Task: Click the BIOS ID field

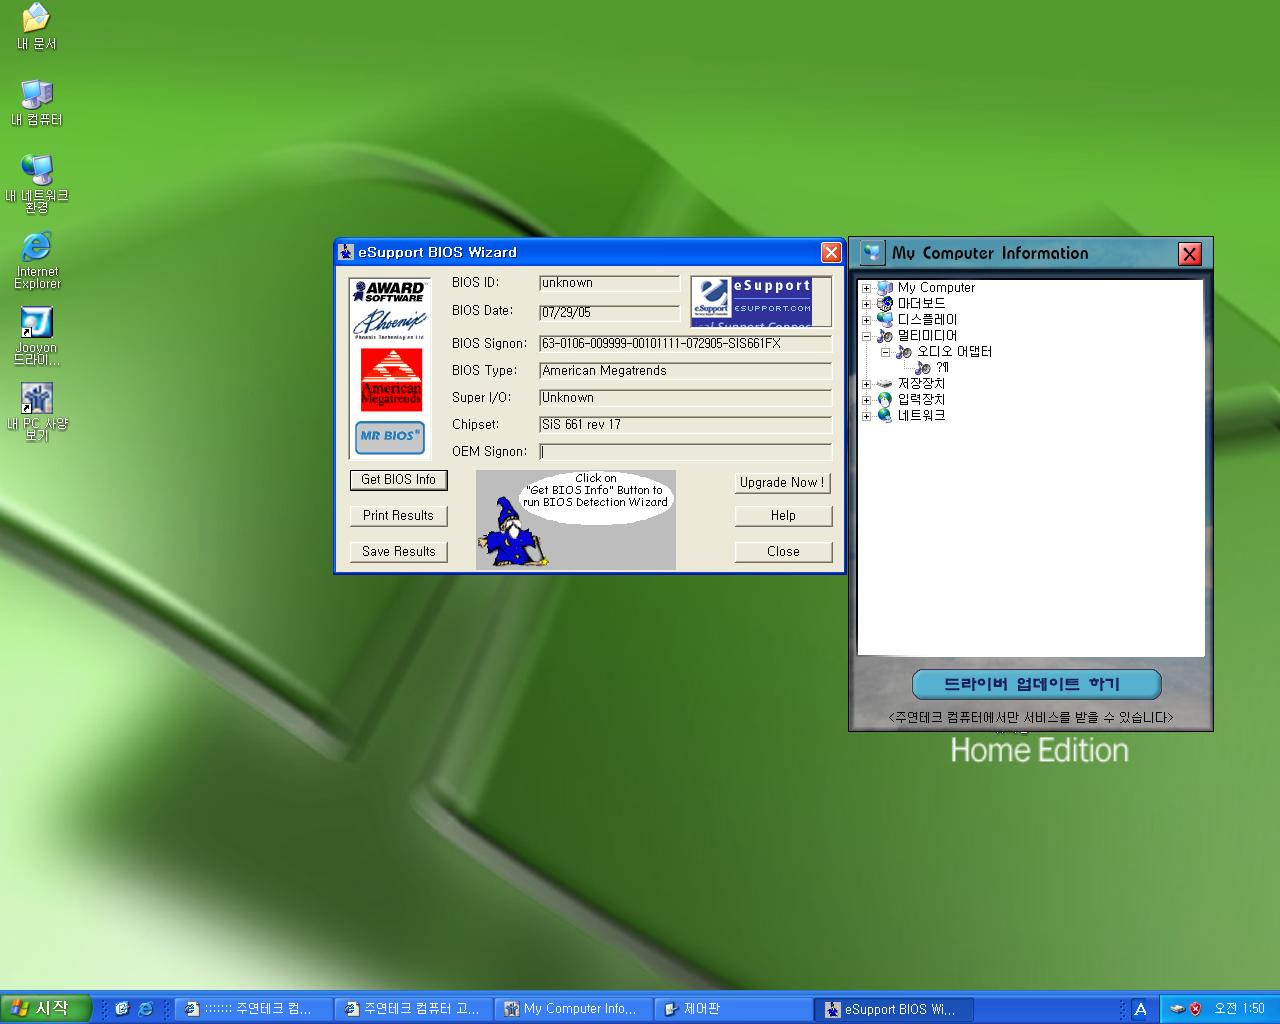Action: (609, 284)
